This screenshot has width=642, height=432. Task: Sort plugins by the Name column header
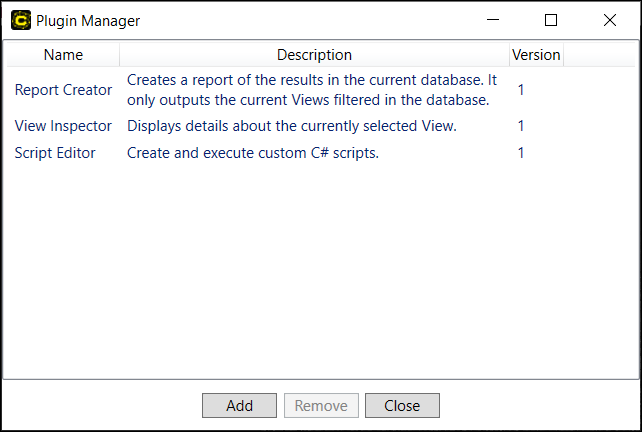pos(63,55)
